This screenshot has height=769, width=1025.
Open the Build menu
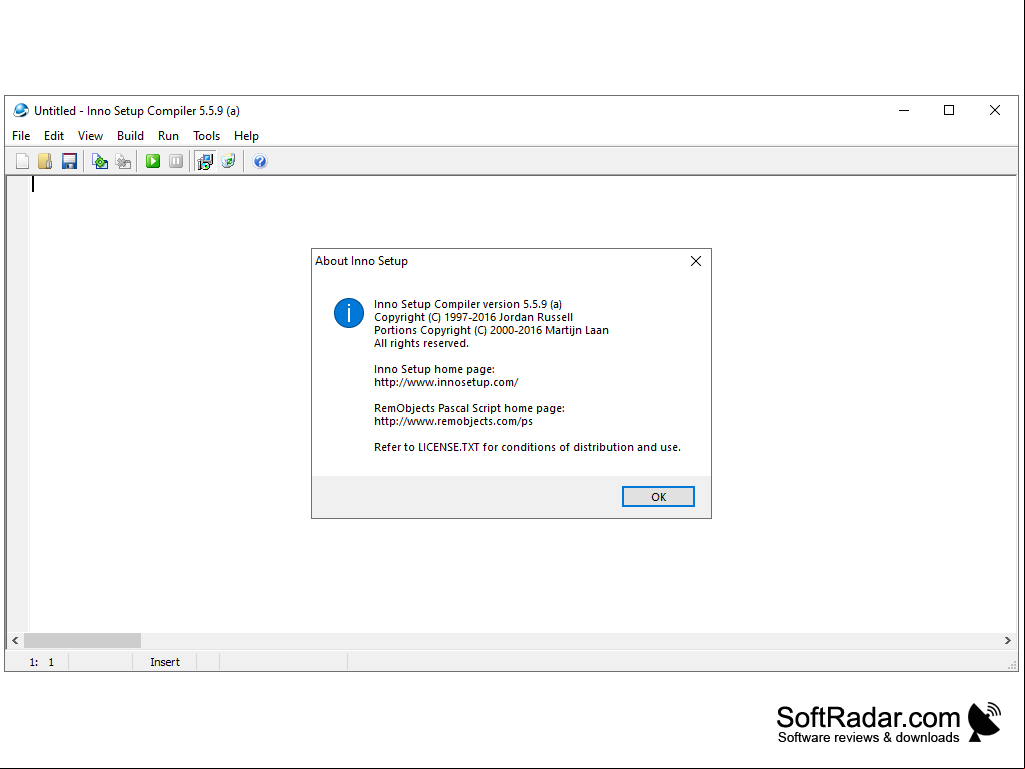[130, 136]
